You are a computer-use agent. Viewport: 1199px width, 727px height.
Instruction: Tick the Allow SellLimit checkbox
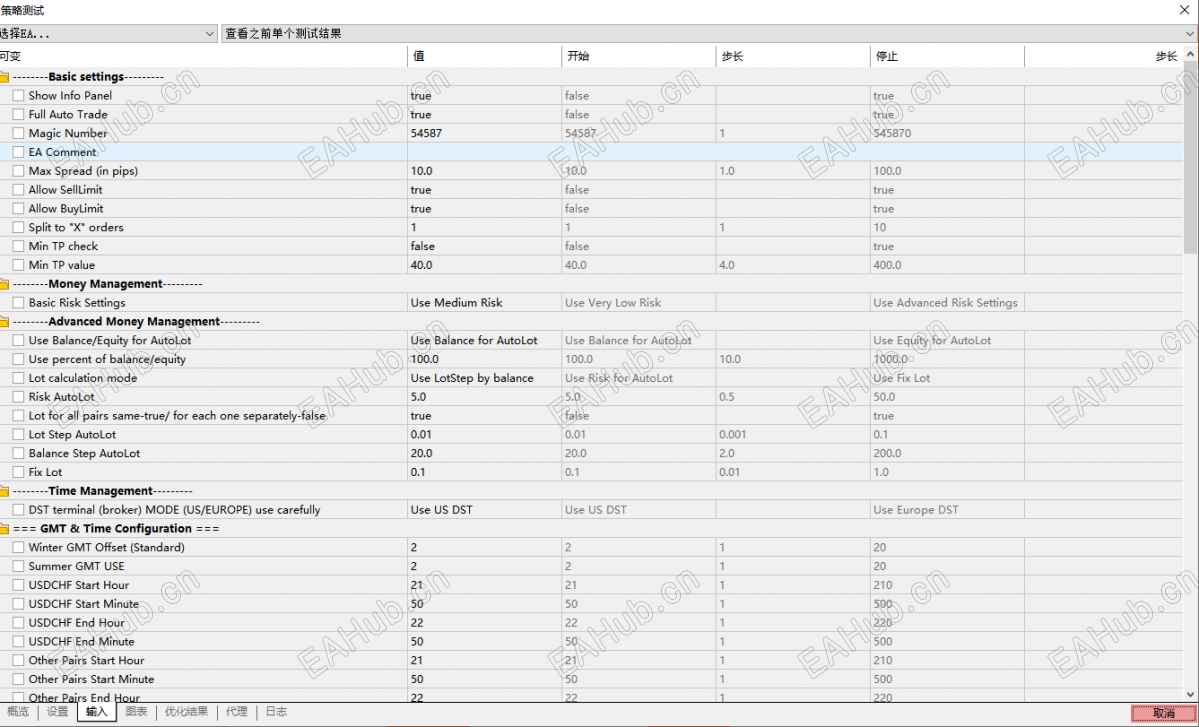pos(18,190)
